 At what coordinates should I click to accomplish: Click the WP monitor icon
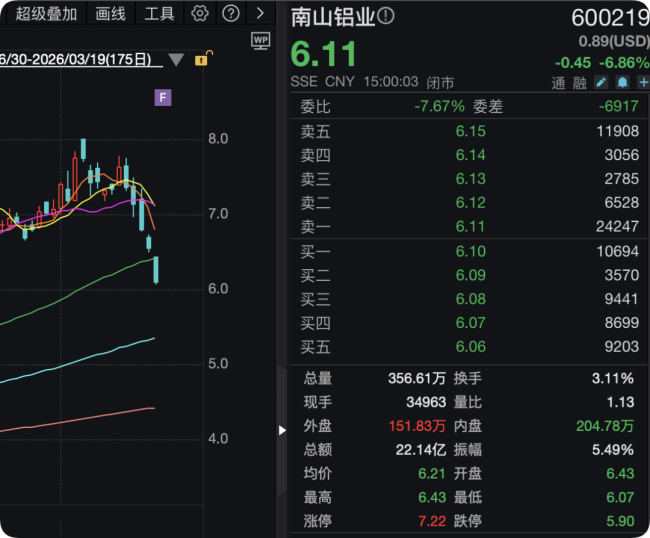tap(260, 41)
